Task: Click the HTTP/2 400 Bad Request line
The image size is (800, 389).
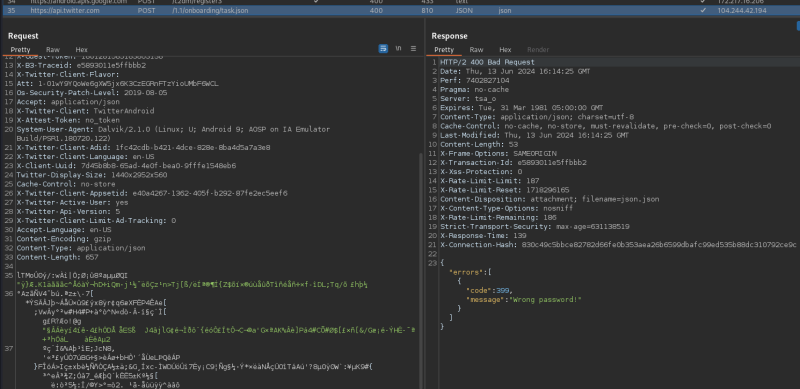Action: pyautogui.click(x=487, y=62)
